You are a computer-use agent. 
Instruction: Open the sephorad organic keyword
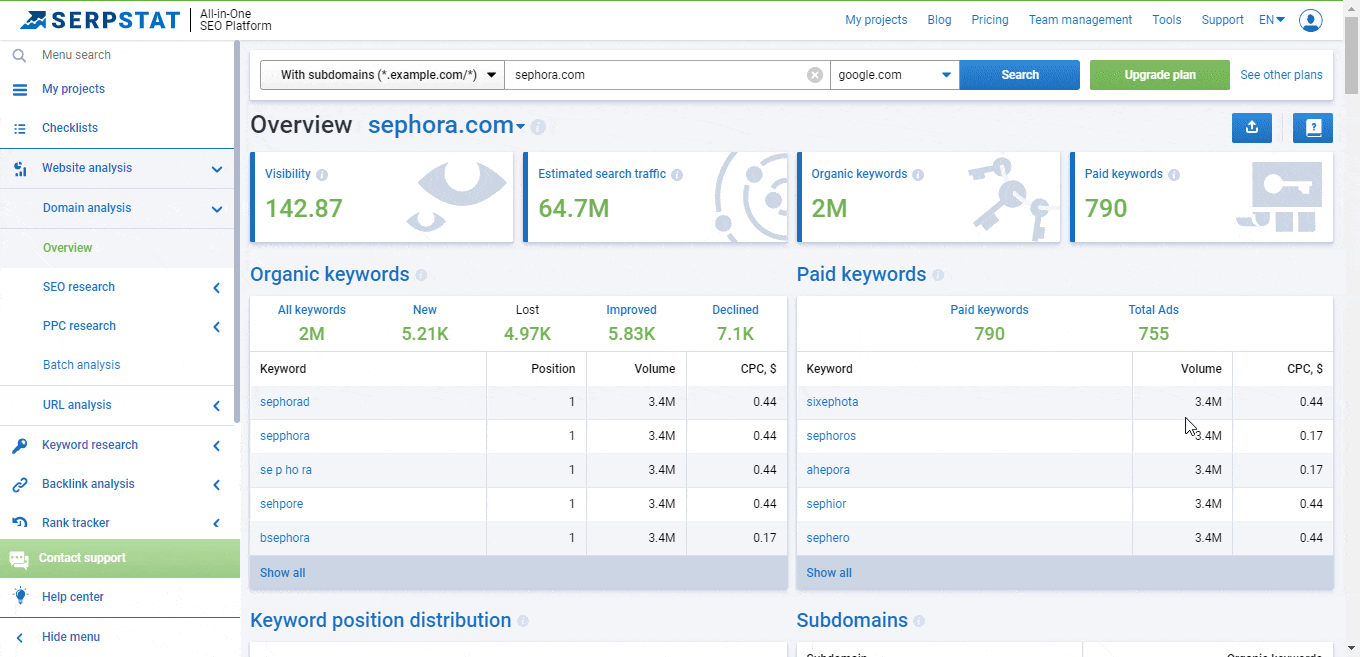tap(285, 402)
